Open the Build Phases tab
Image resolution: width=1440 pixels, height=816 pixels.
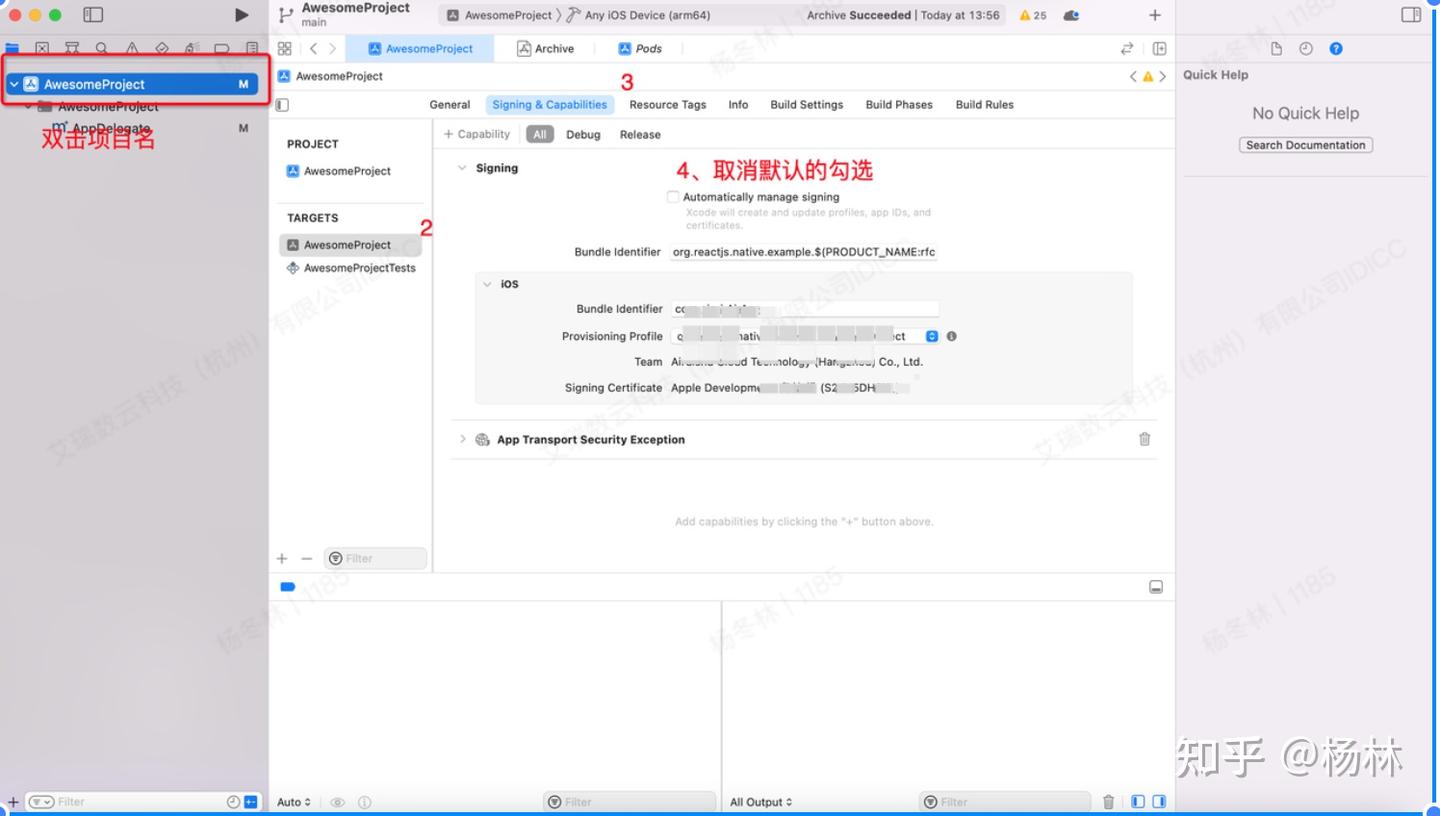[899, 104]
